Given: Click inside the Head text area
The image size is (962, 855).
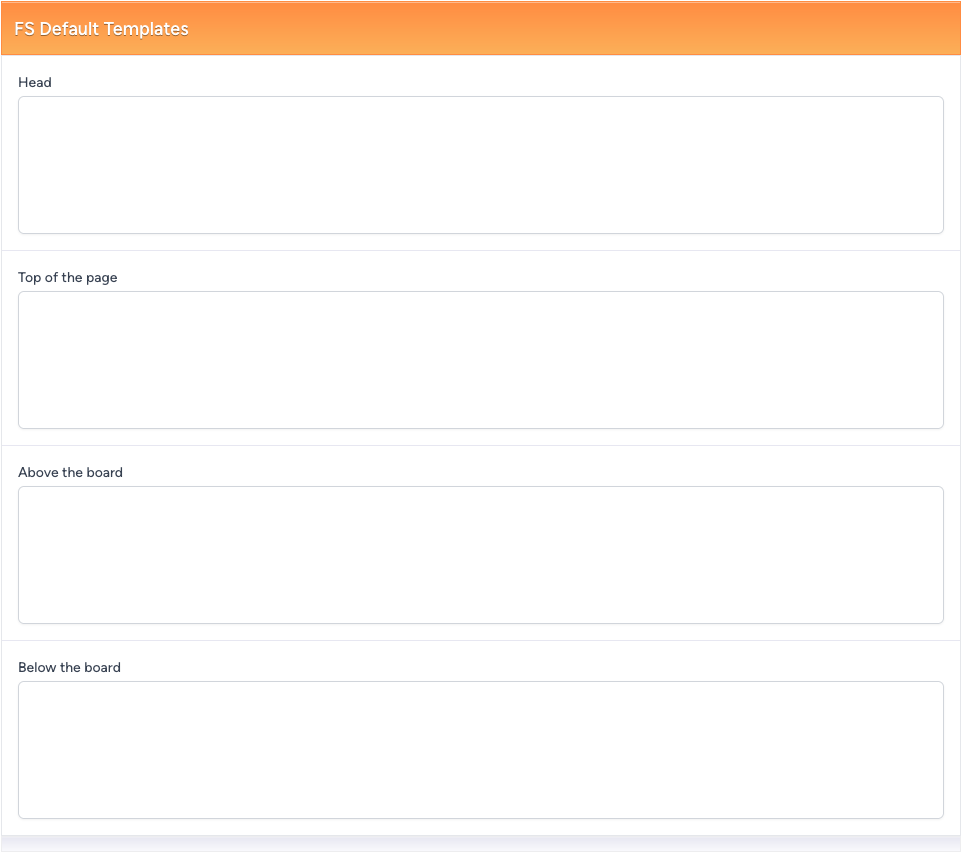Looking at the screenshot, I should click(480, 165).
